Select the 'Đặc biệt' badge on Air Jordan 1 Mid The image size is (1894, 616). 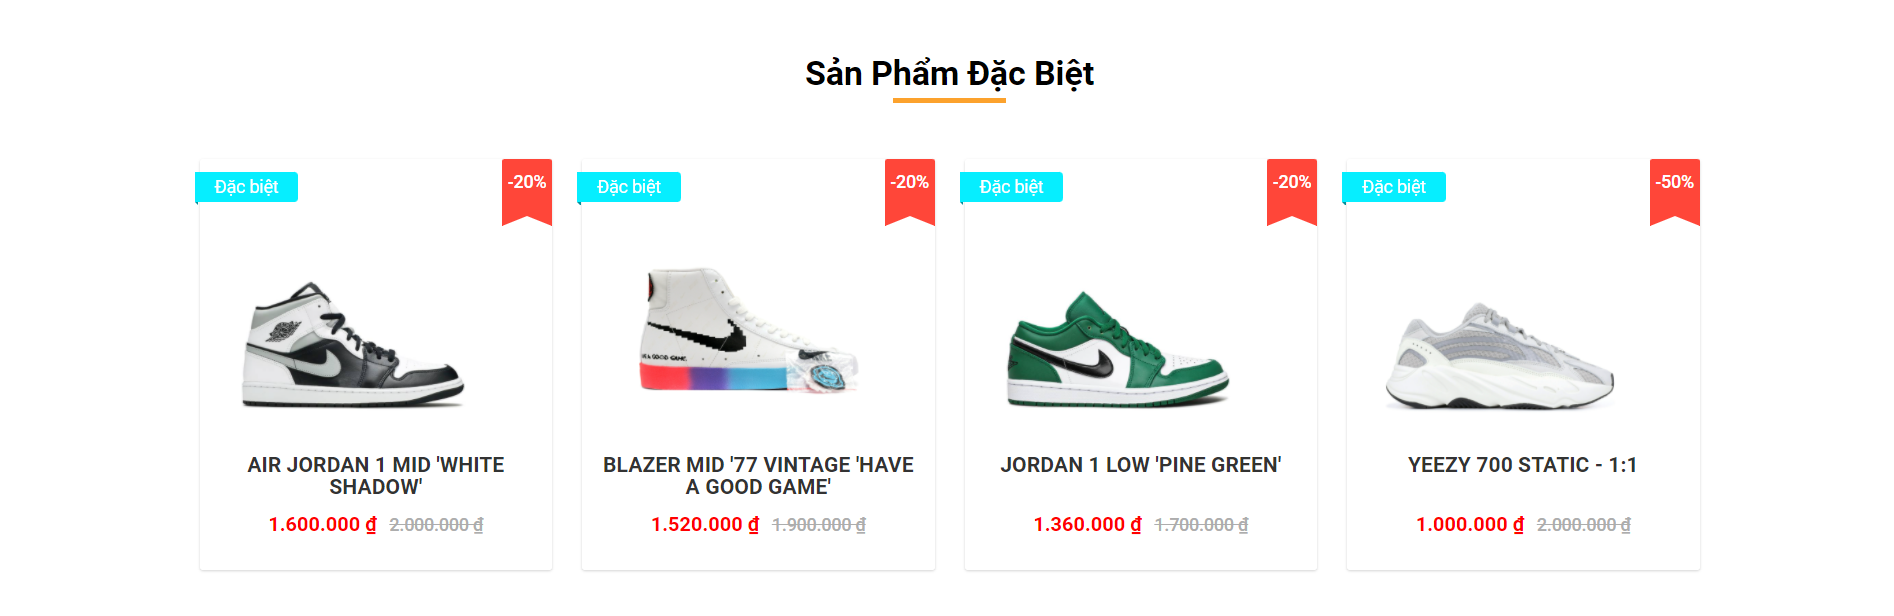point(247,186)
